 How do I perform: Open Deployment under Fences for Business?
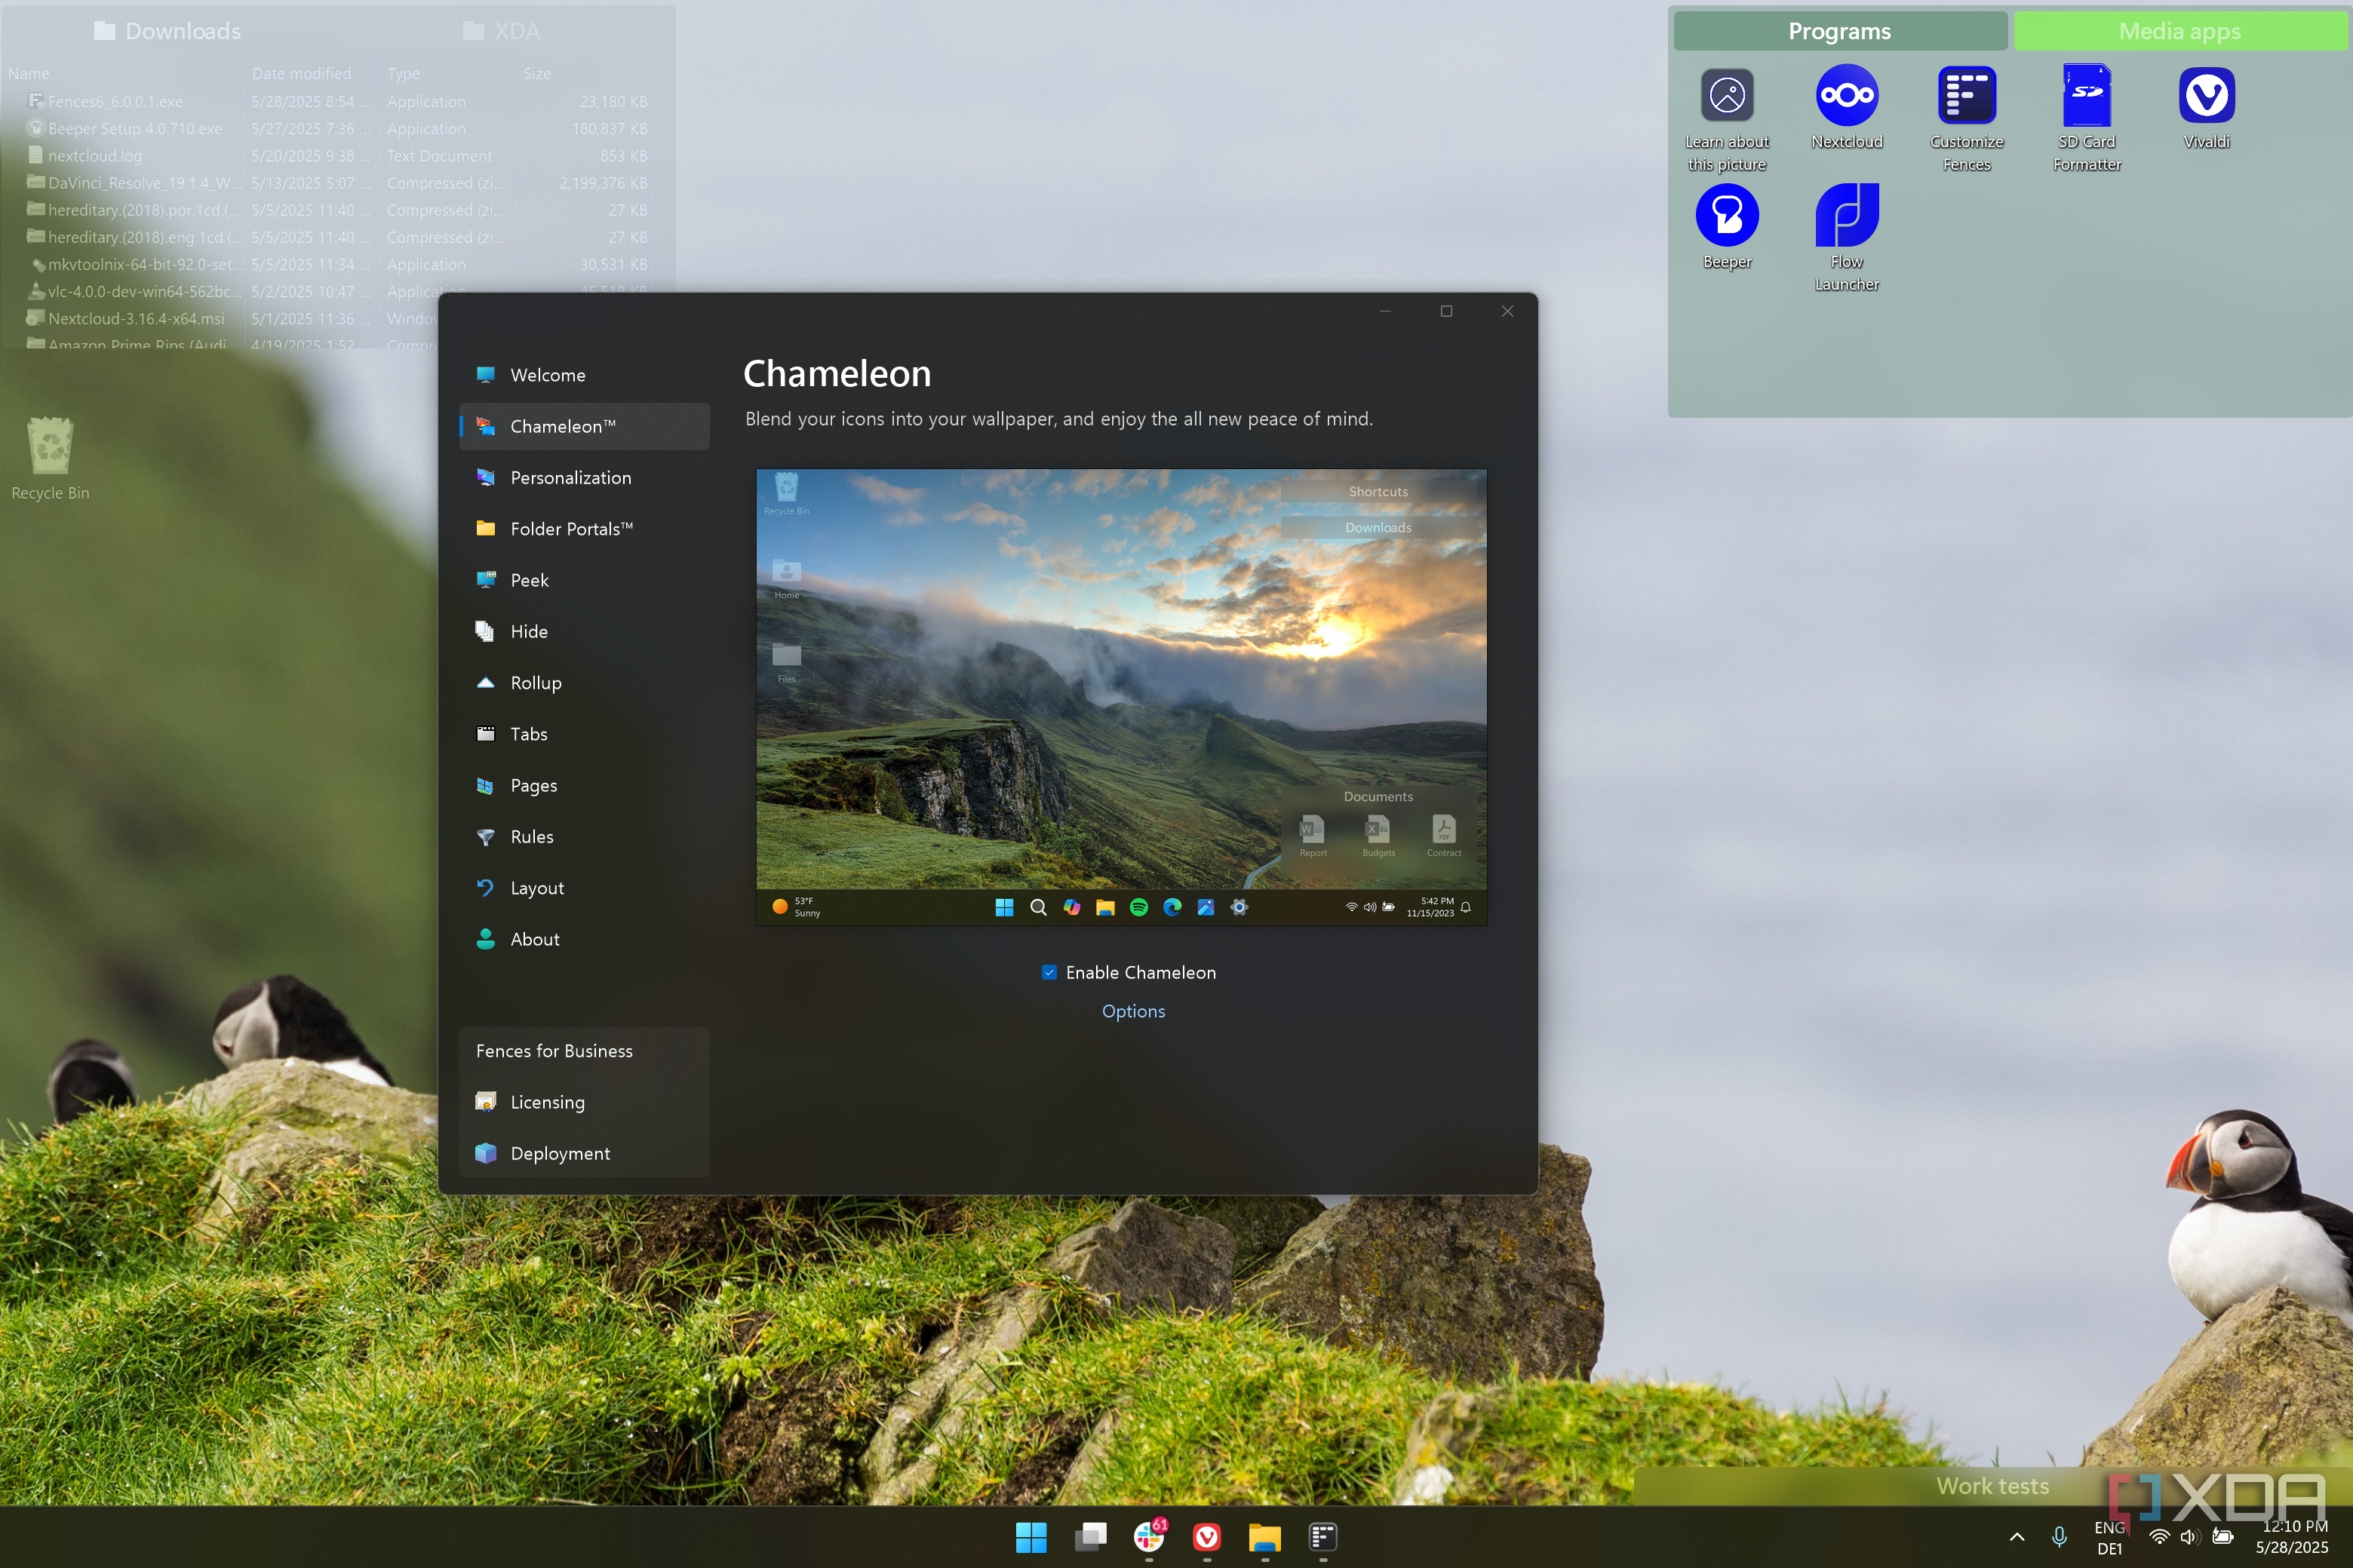584,1153
